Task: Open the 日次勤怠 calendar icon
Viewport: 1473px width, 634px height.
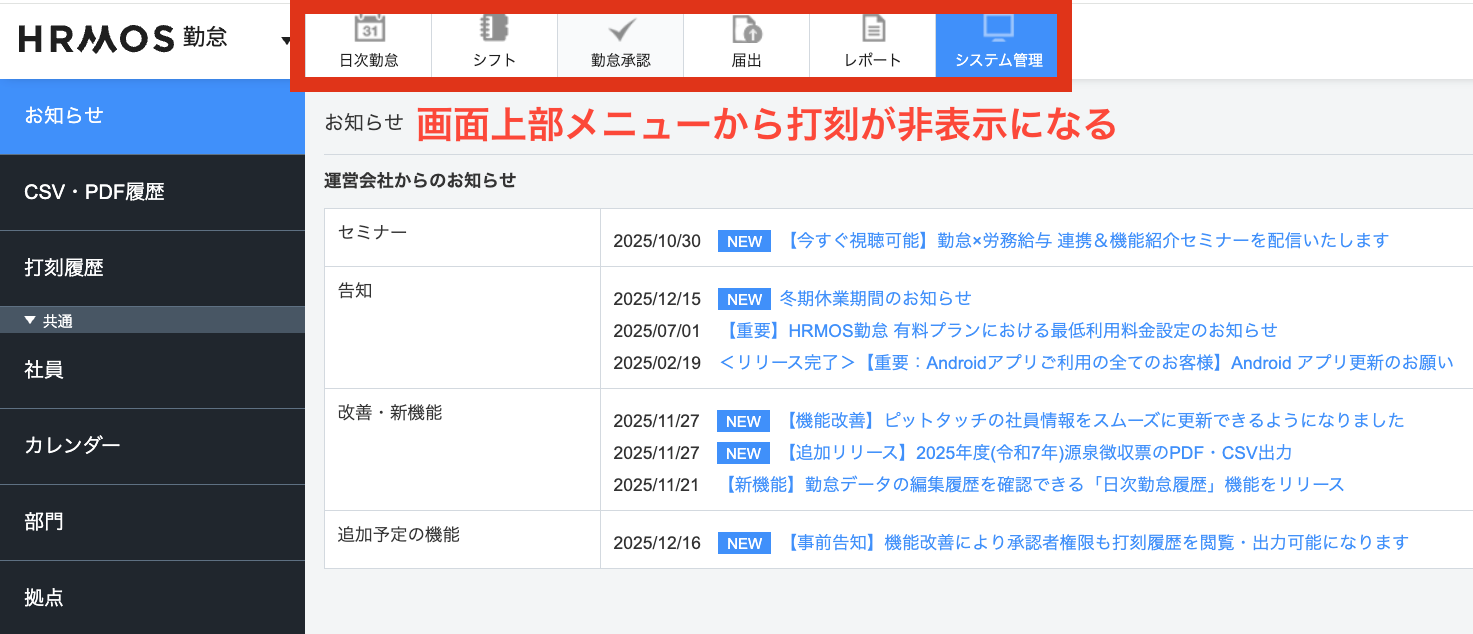Action: point(369,30)
